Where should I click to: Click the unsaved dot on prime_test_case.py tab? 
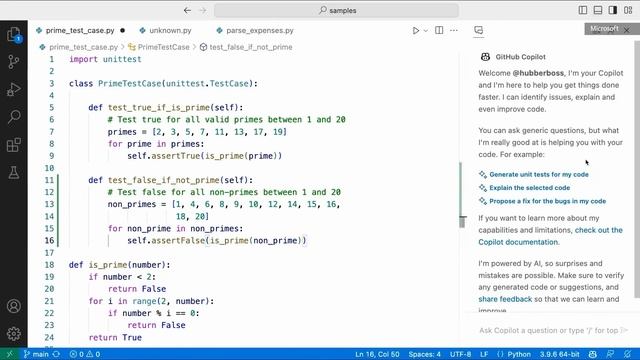click(x=122, y=31)
